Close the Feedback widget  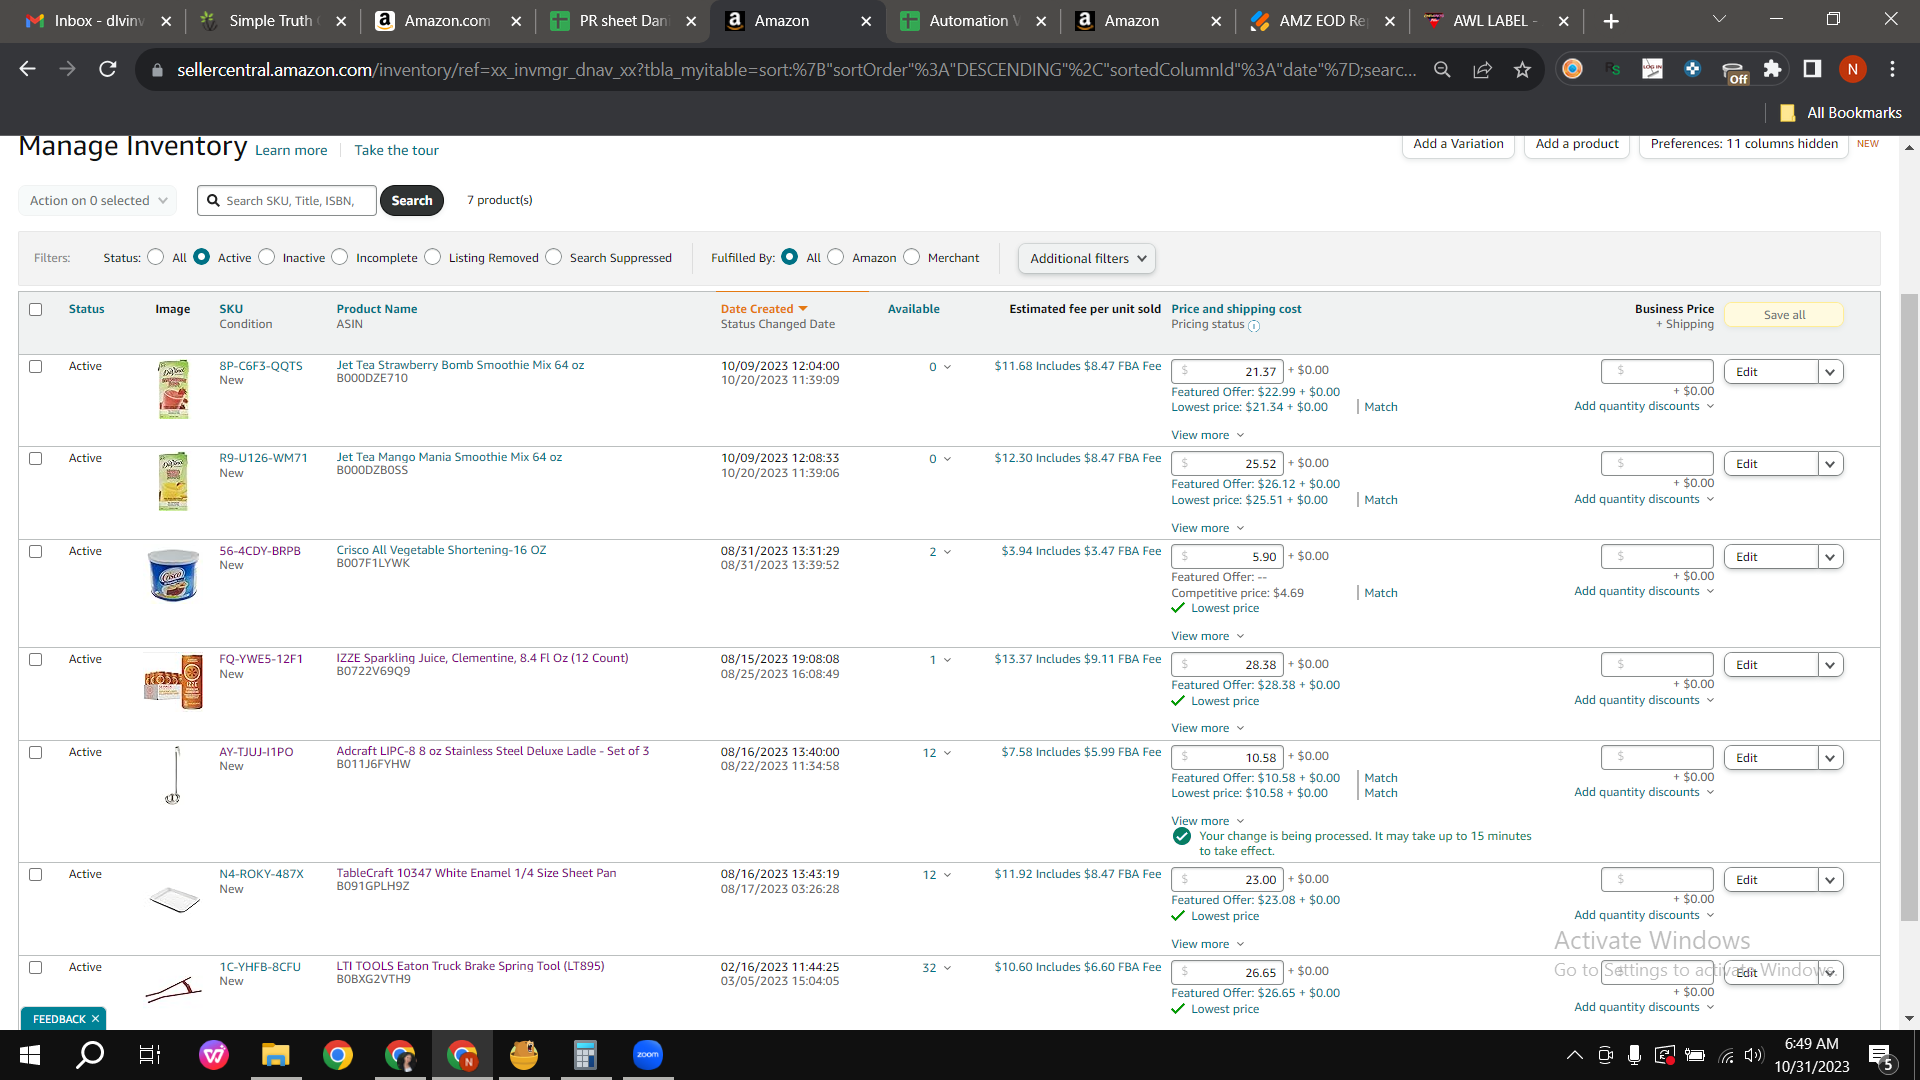click(95, 1019)
